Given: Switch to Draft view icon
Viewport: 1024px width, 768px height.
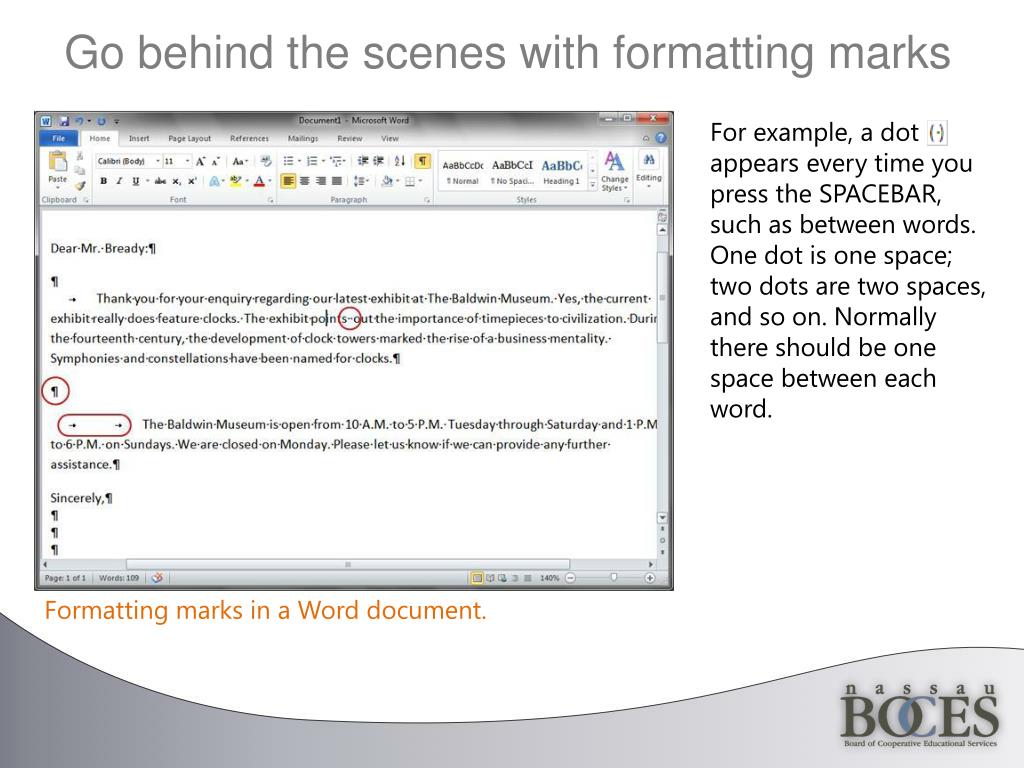Looking at the screenshot, I should click(x=528, y=578).
